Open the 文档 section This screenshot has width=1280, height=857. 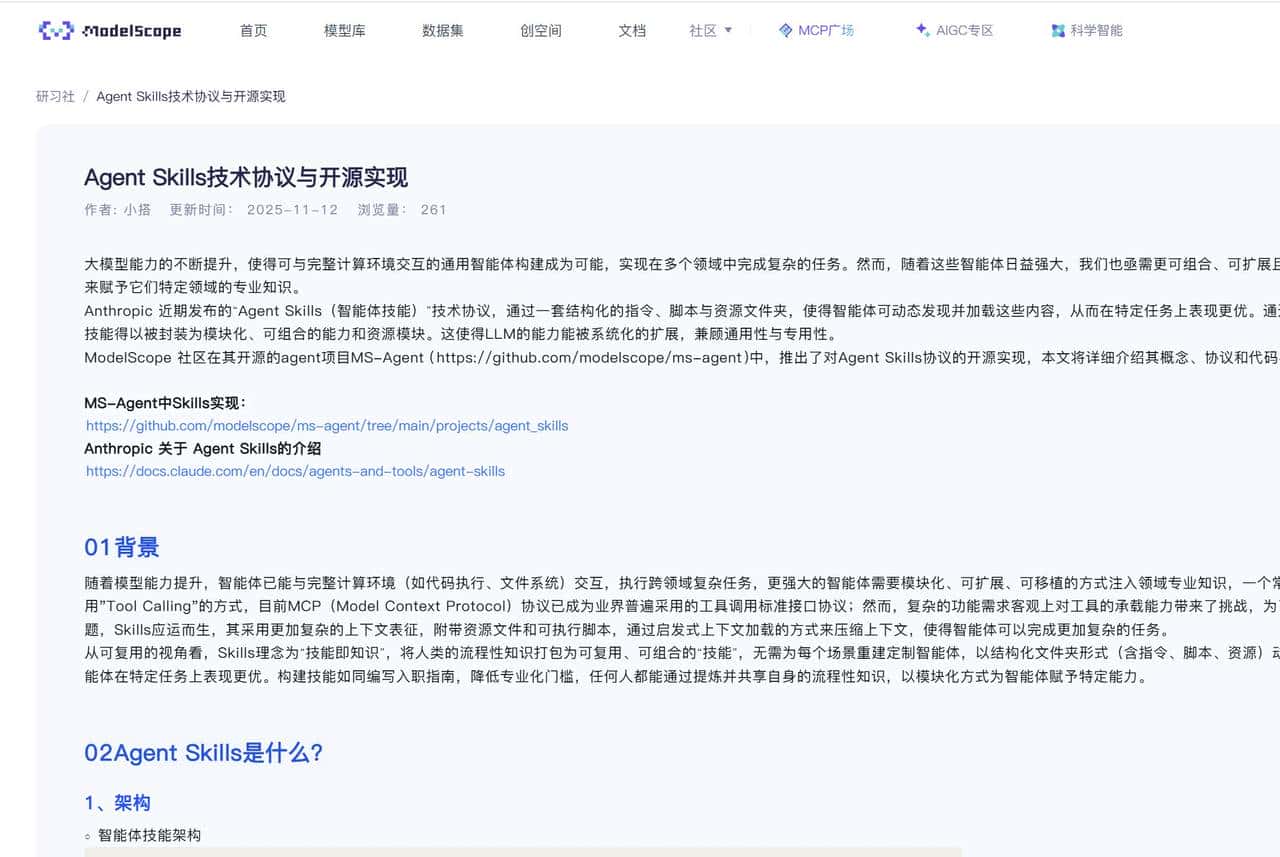coord(631,30)
